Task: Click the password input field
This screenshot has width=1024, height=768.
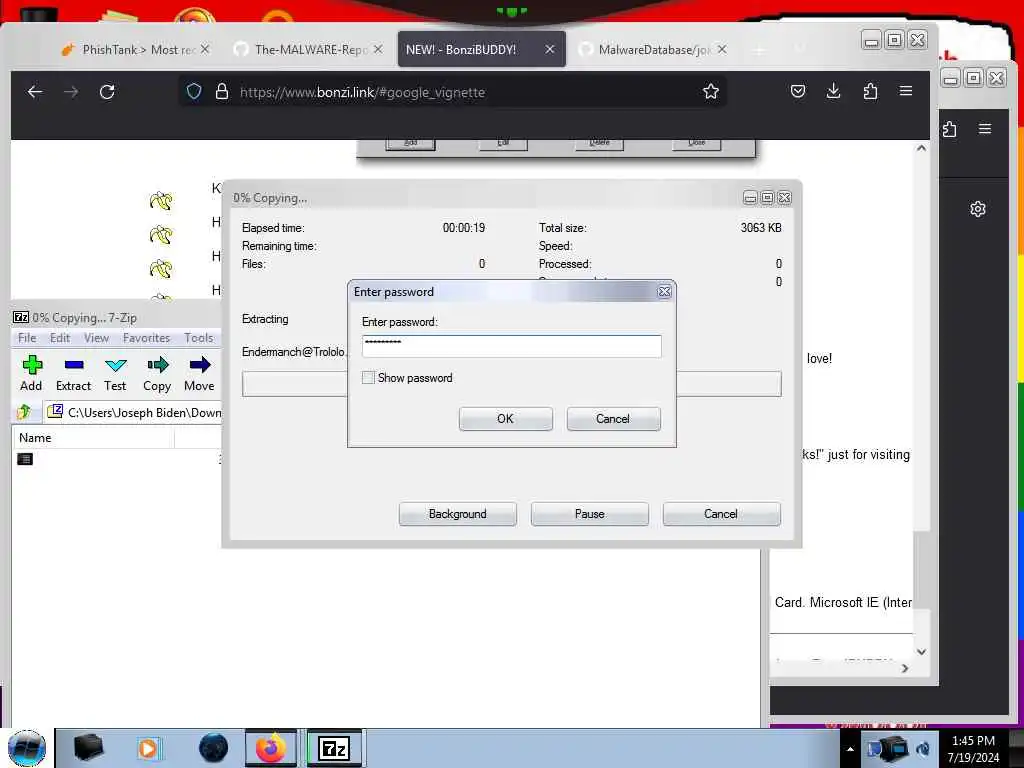Action: coord(511,346)
